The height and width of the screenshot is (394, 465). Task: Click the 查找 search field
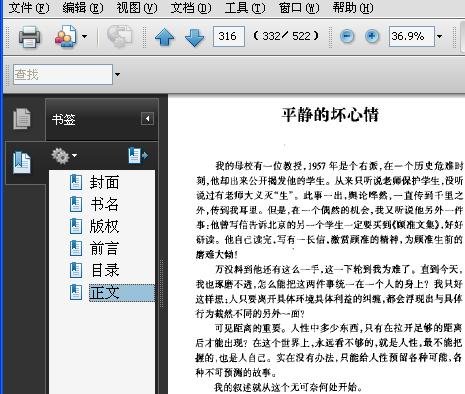click(63, 74)
